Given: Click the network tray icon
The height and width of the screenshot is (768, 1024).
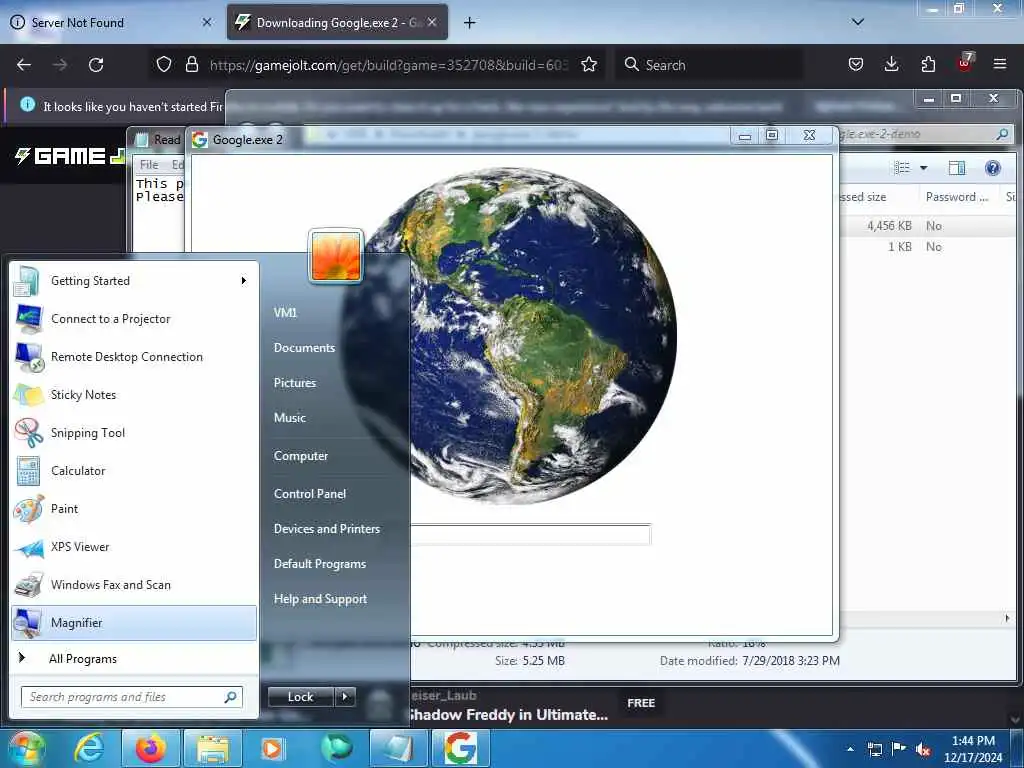Looking at the screenshot, I should click(874, 749).
